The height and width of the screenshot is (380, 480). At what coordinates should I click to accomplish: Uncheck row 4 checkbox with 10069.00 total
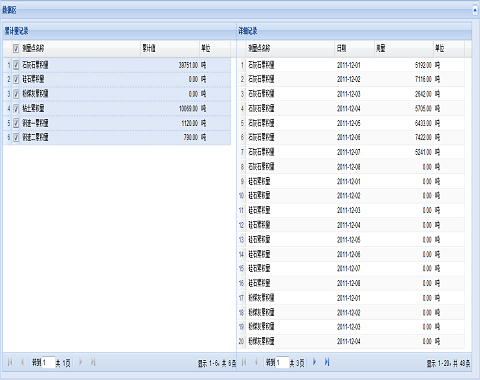coord(16,108)
